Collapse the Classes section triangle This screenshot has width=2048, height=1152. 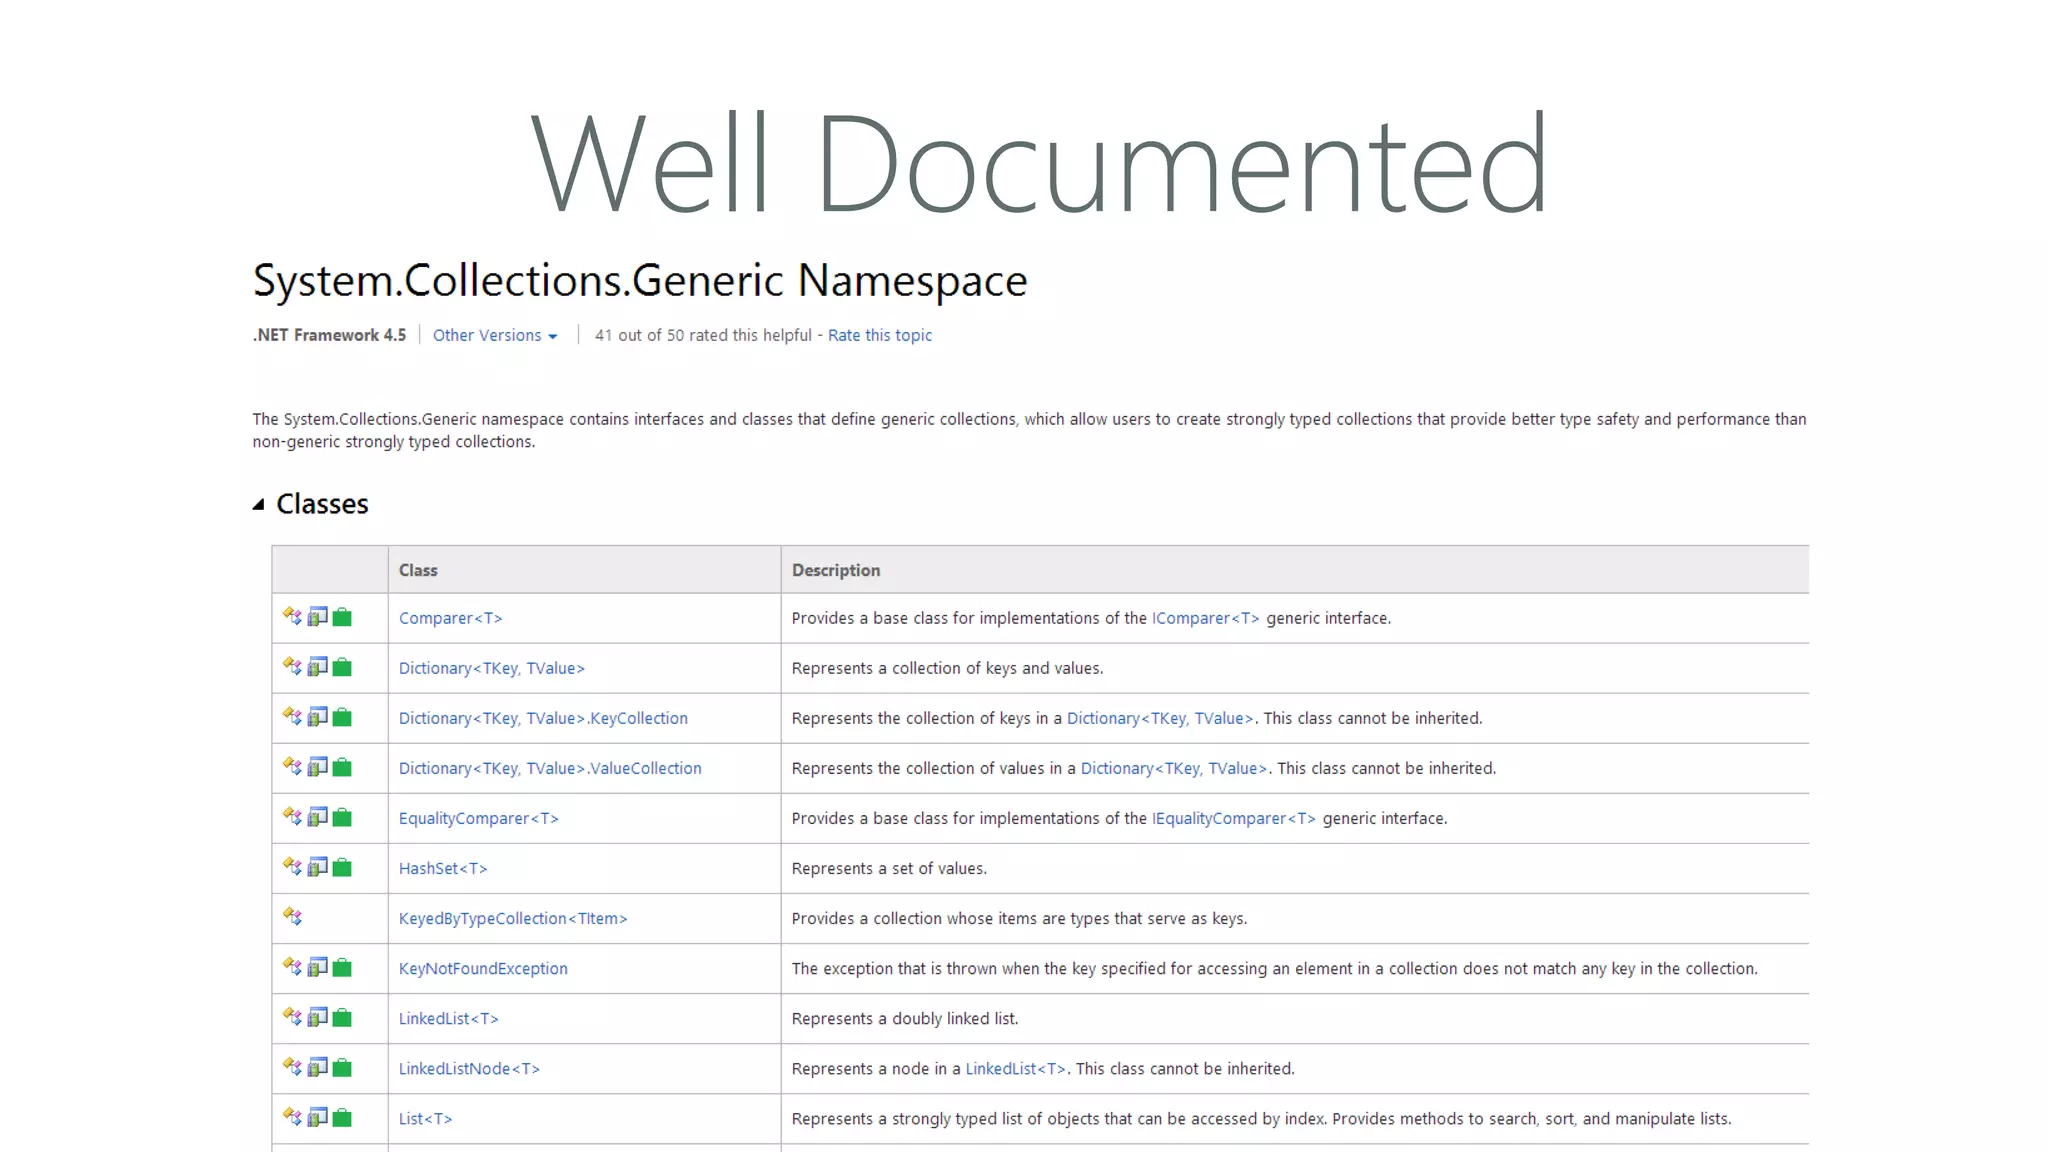259,505
